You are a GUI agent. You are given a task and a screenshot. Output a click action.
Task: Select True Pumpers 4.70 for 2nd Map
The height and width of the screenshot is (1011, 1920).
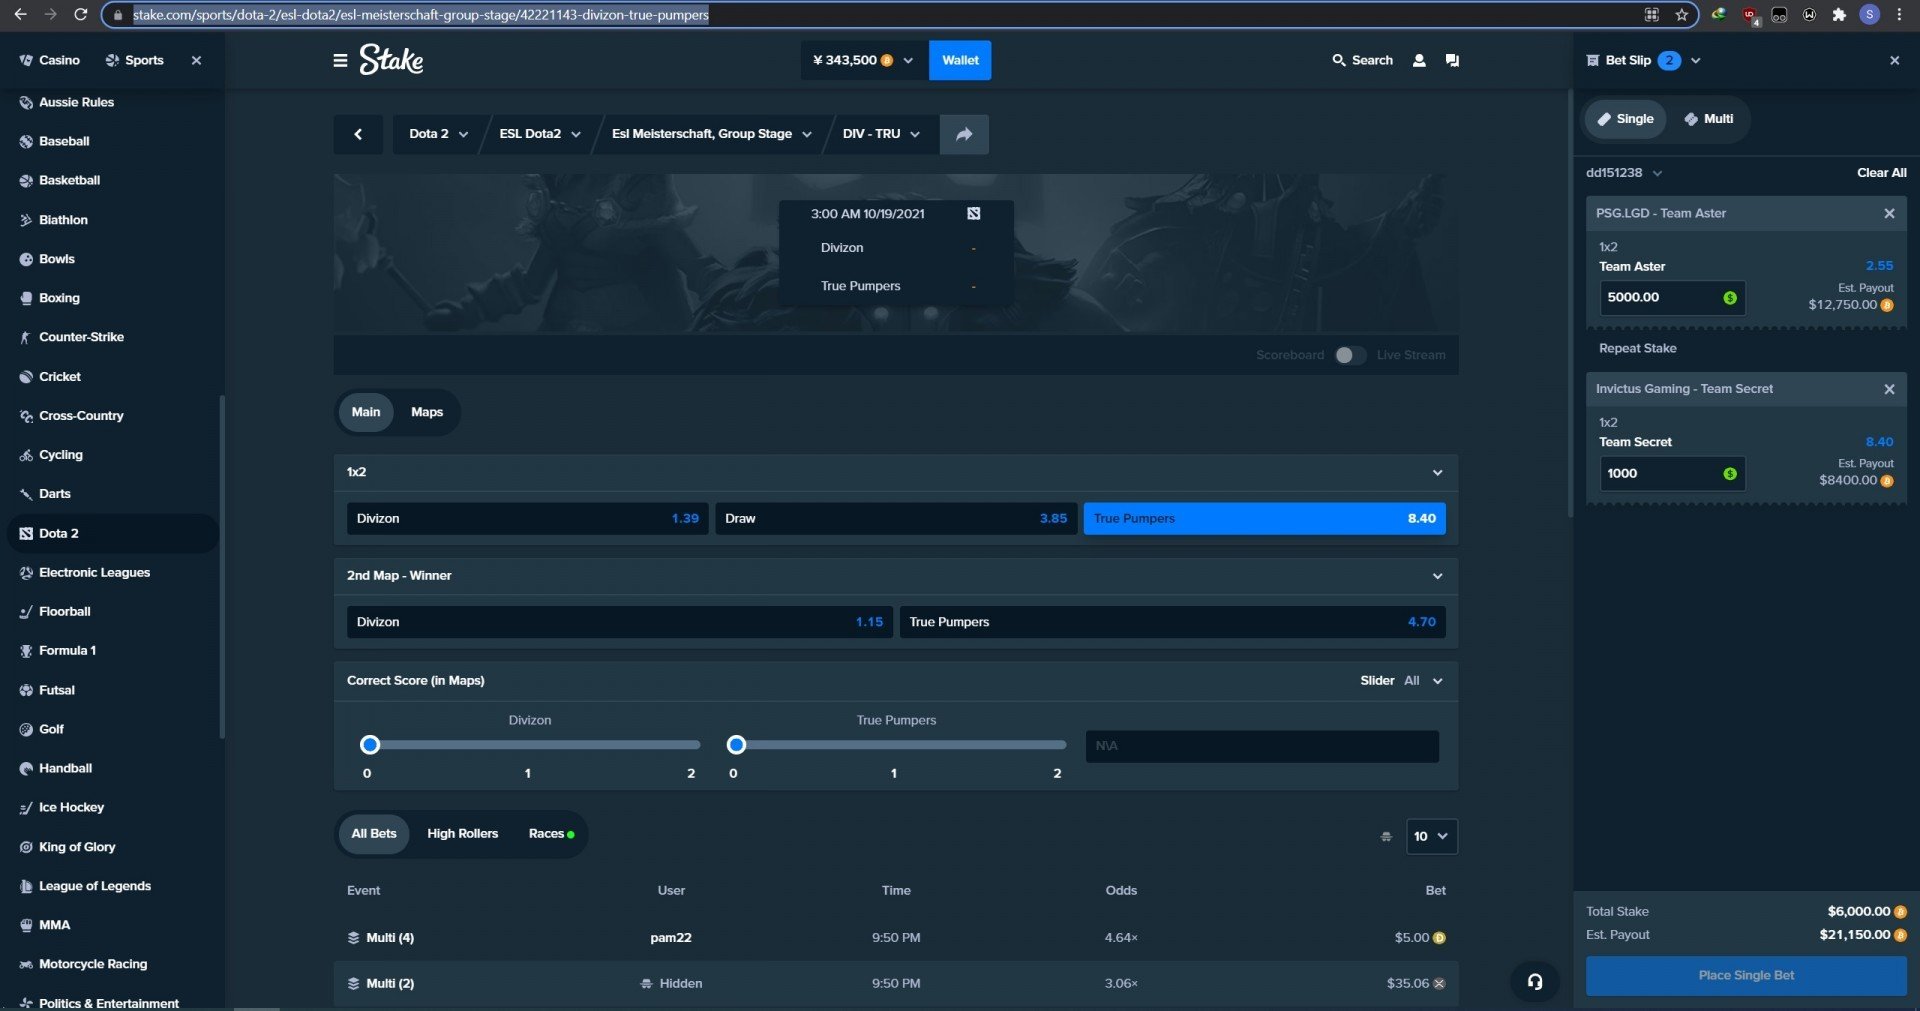[x=1172, y=622]
